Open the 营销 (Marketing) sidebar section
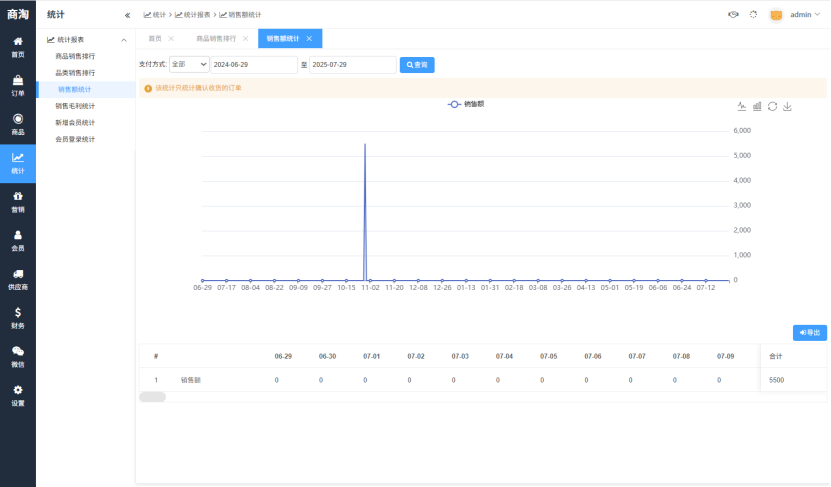Screen dimensions: 831x487 pos(18,201)
